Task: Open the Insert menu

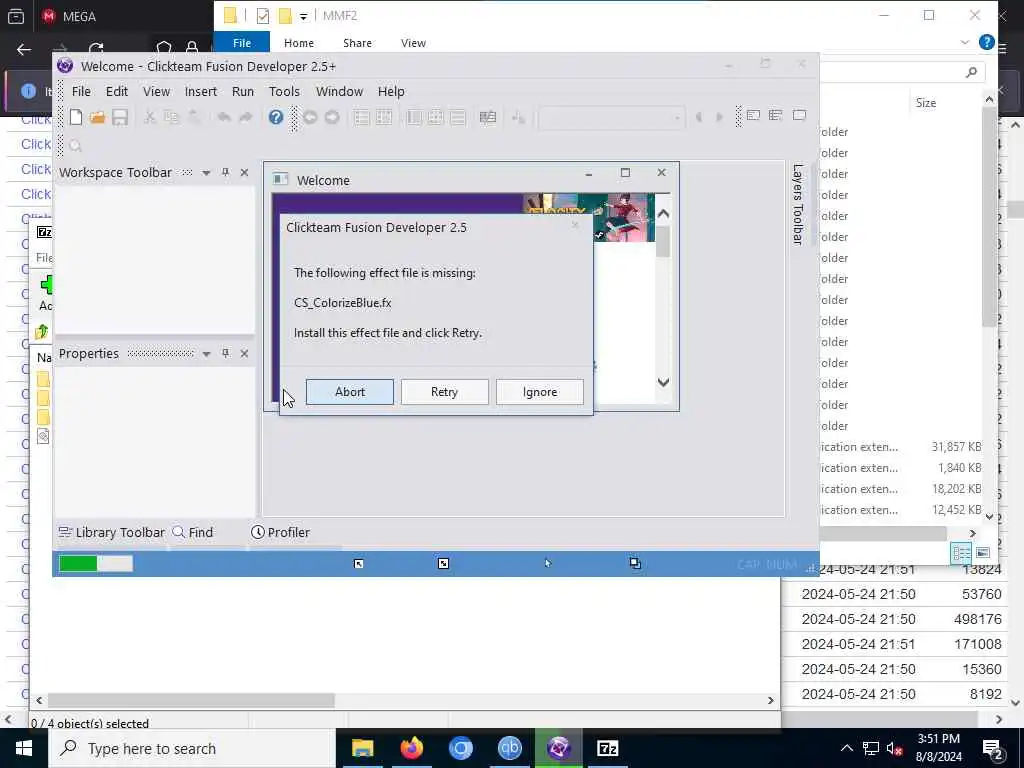Action: pyautogui.click(x=200, y=91)
